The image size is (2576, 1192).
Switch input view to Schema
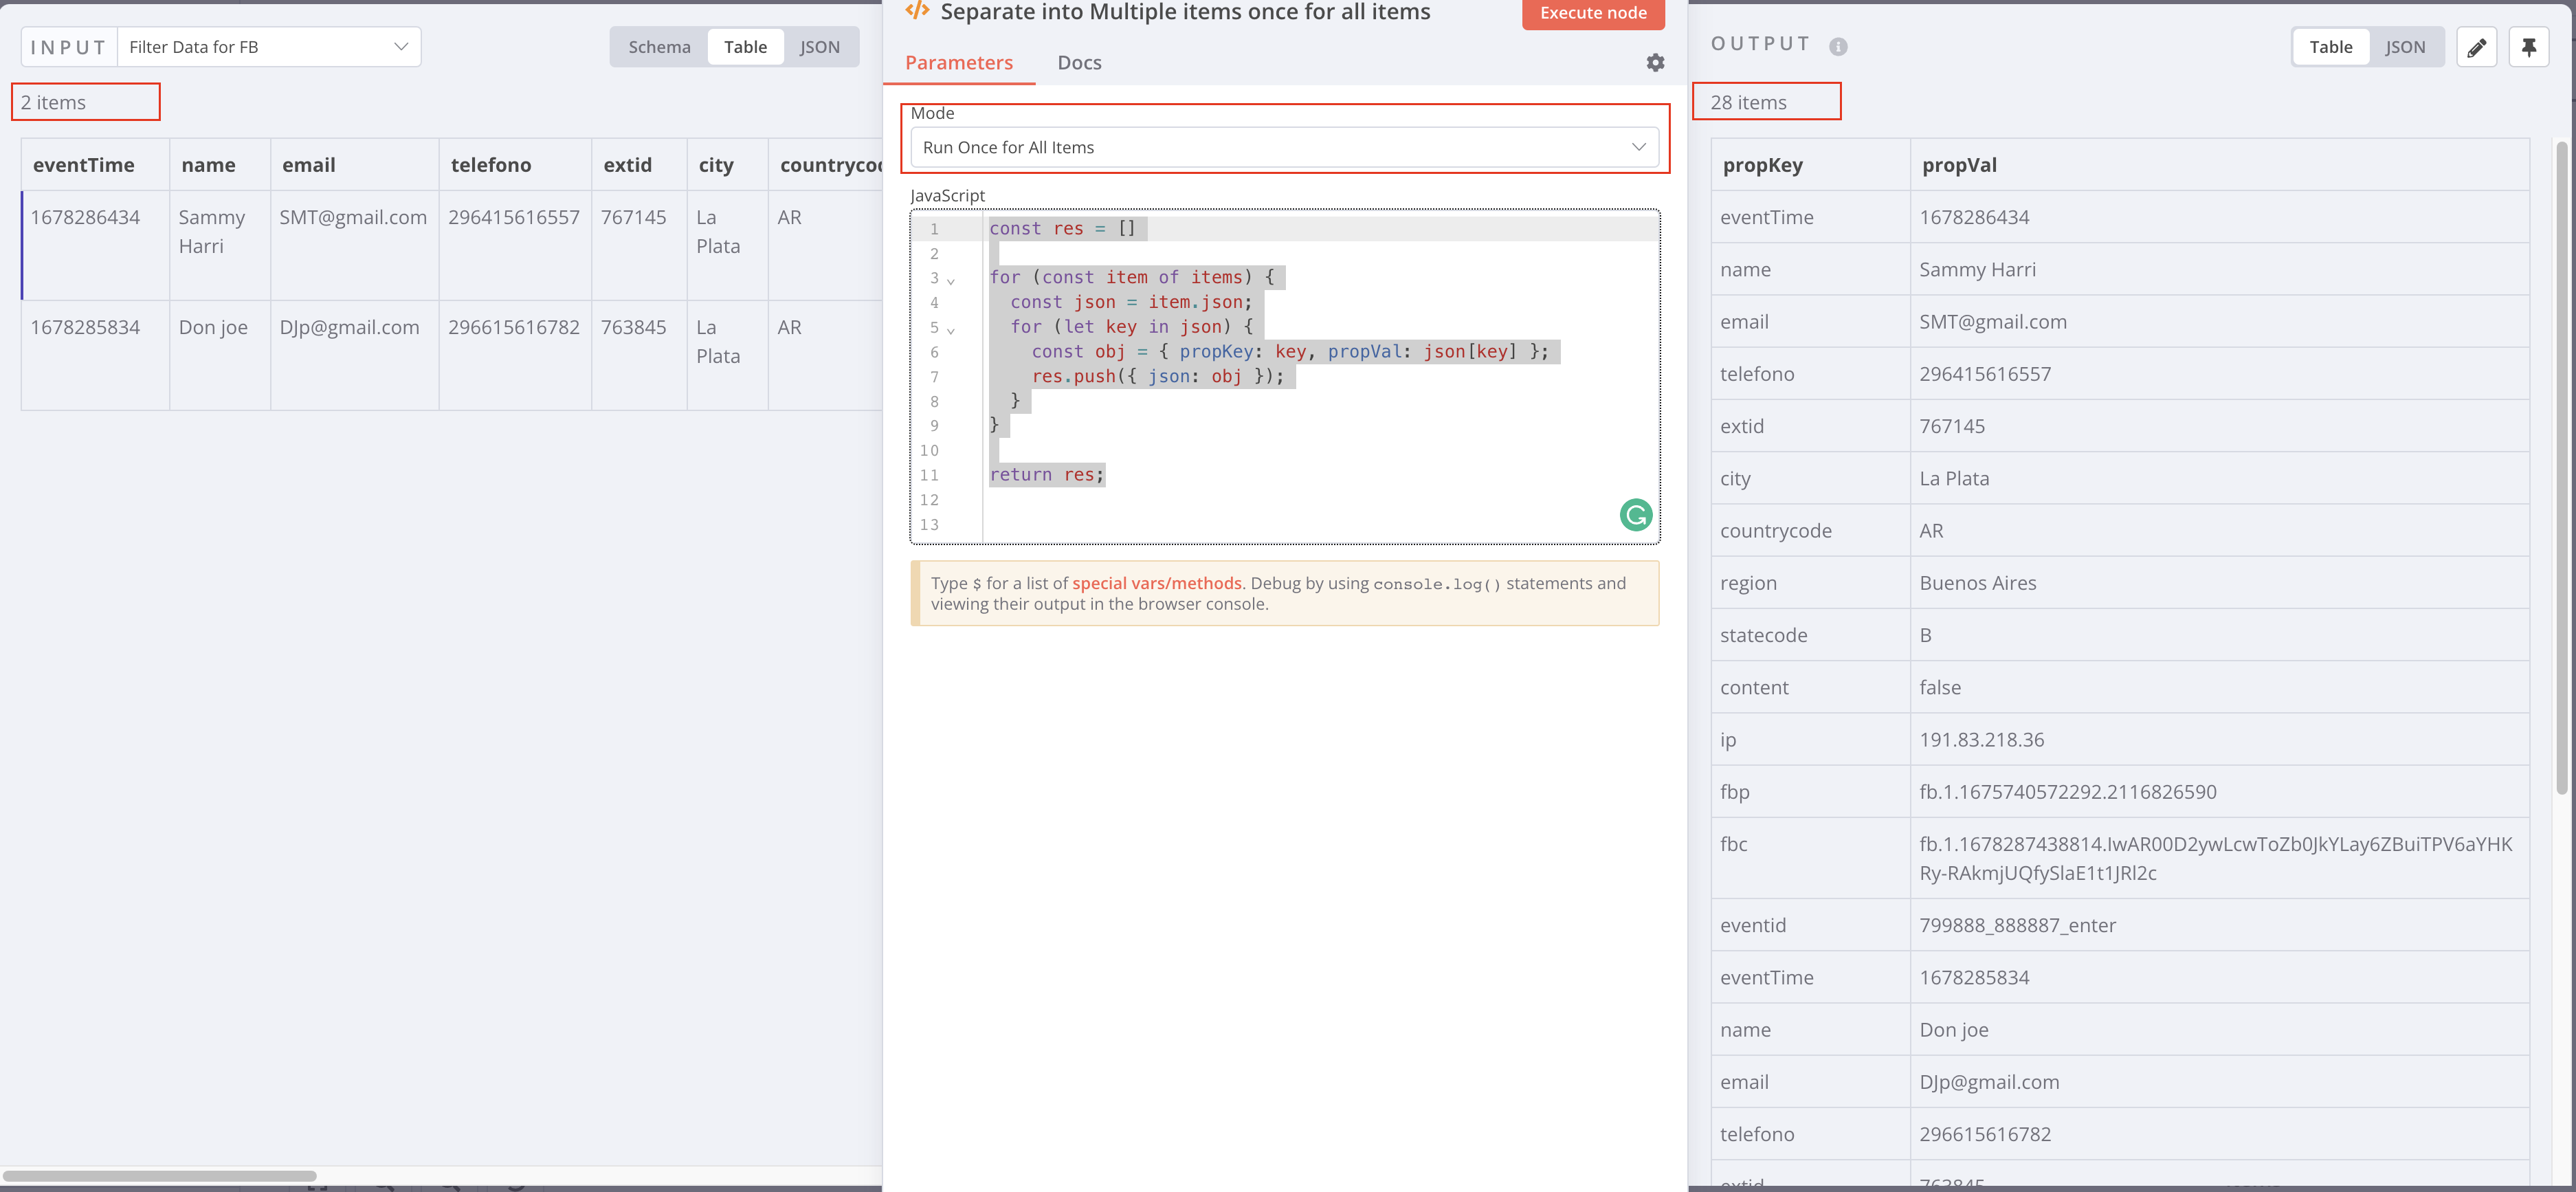[659, 47]
